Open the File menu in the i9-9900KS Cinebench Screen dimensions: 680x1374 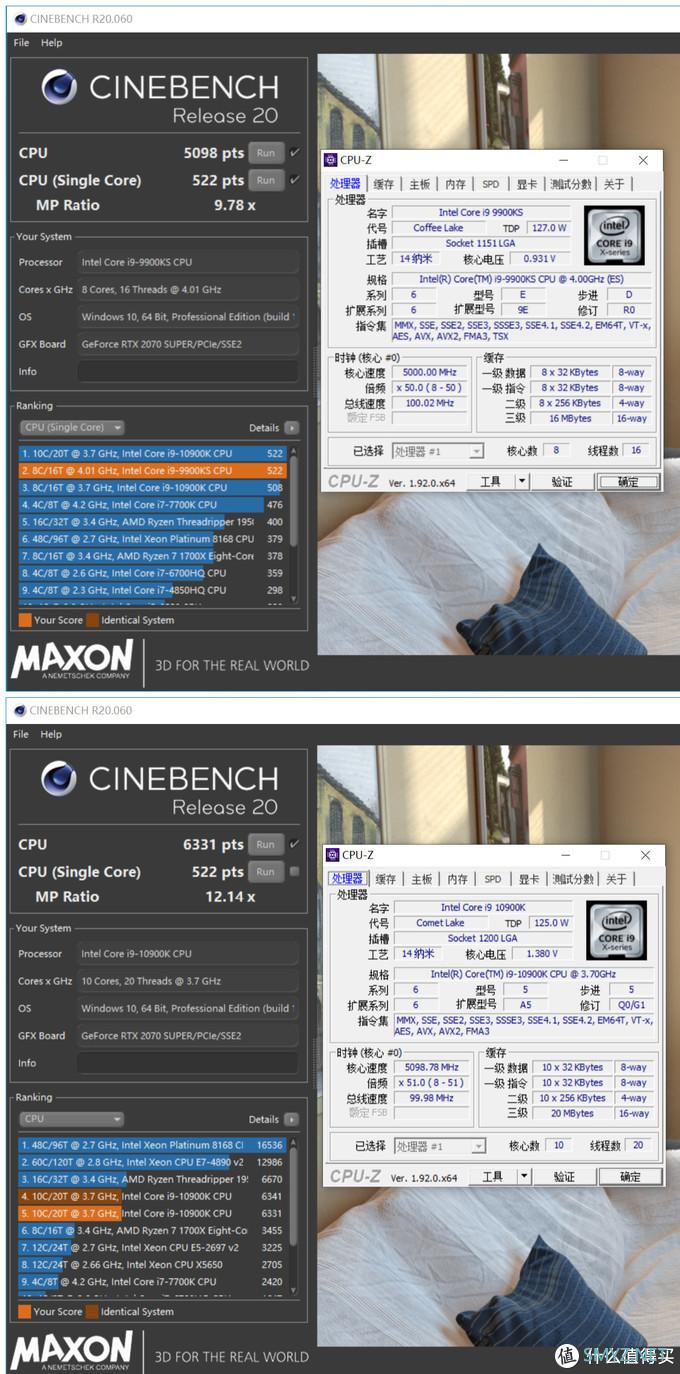coord(22,43)
